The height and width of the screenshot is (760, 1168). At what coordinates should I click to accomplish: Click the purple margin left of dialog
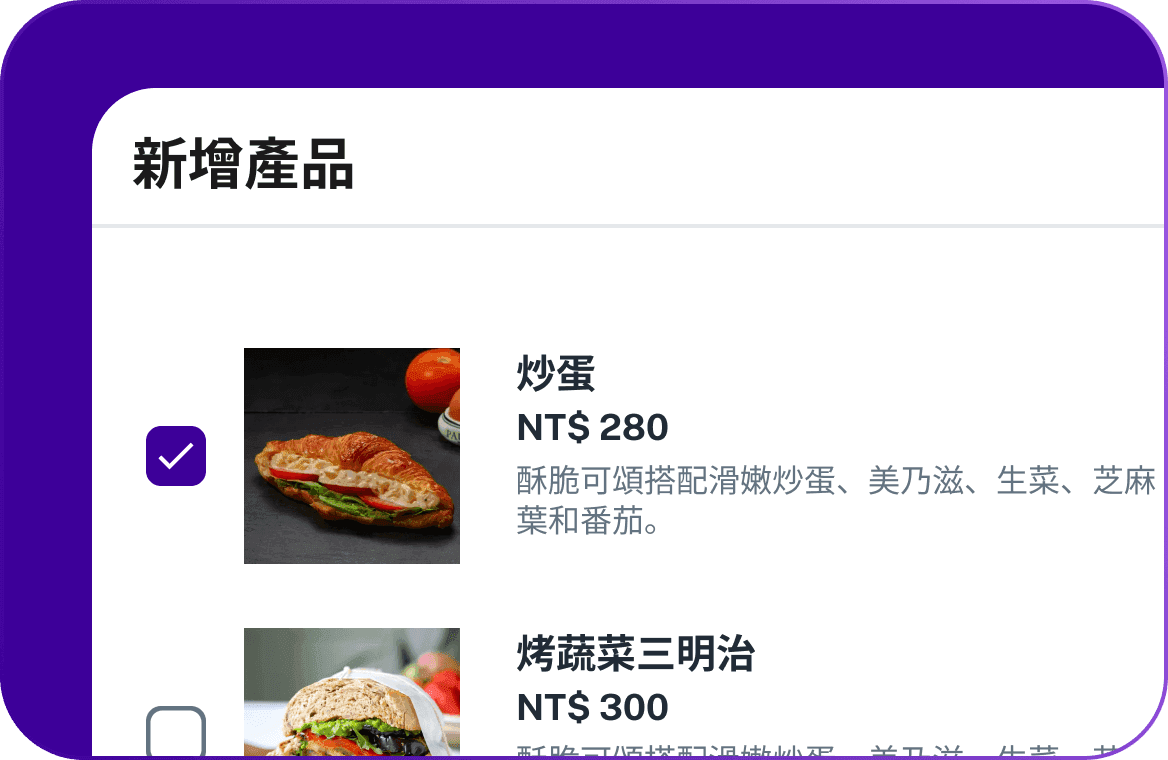pos(46,447)
